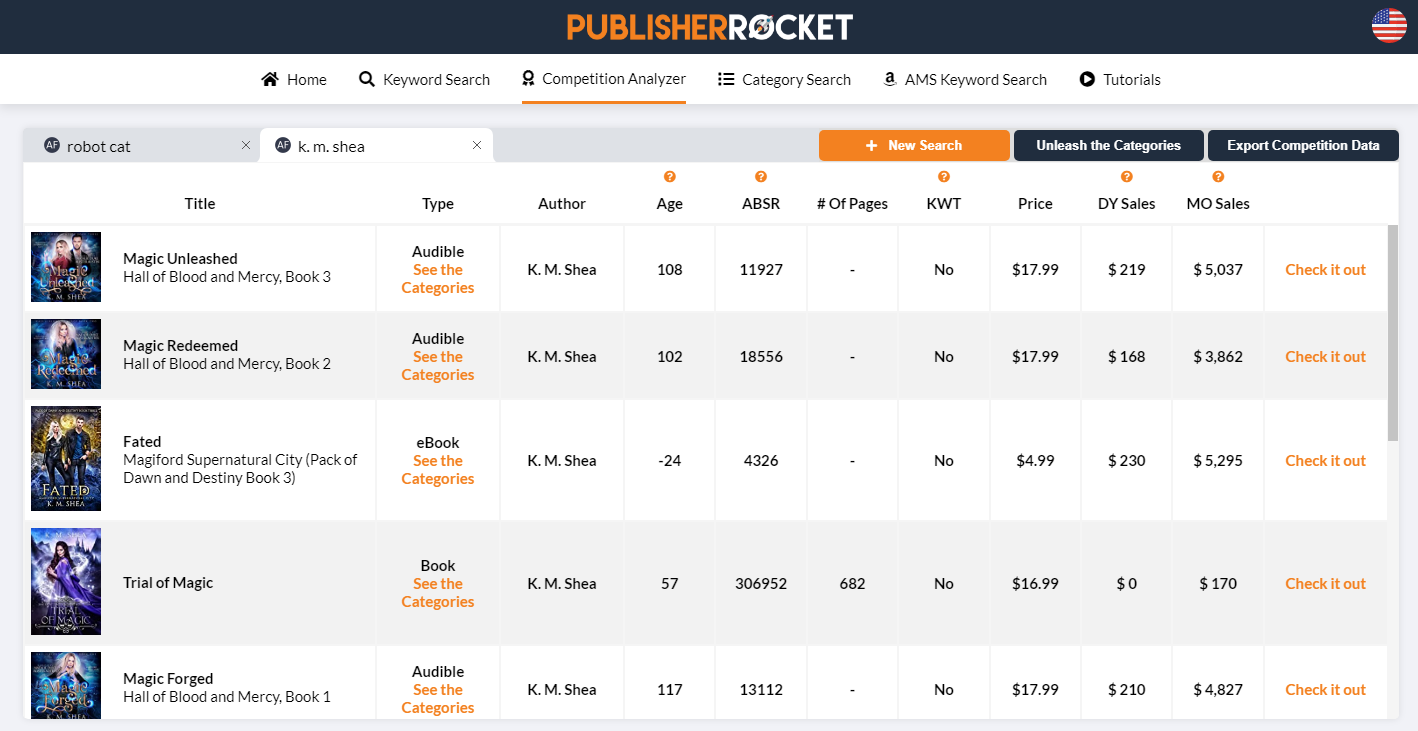This screenshot has height=731, width=1418.
Task: Start a New Search
Action: (x=914, y=145)
